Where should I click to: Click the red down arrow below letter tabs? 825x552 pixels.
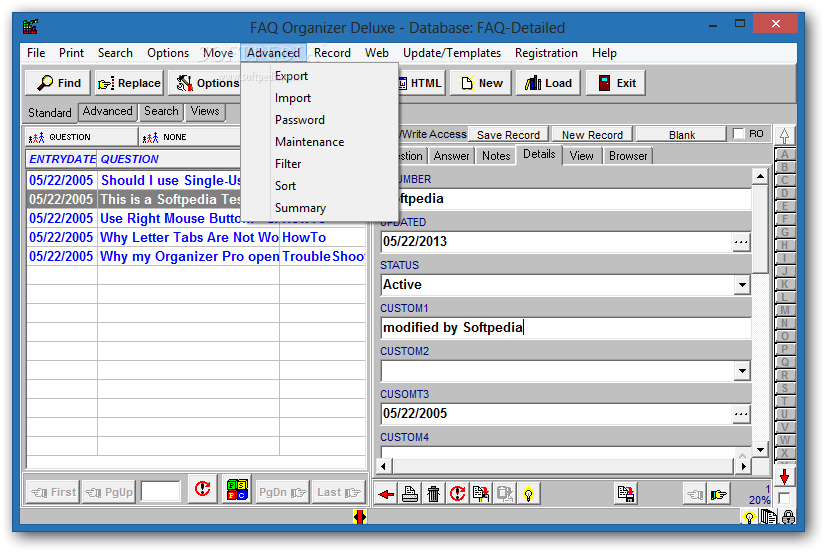coord(784,477)
